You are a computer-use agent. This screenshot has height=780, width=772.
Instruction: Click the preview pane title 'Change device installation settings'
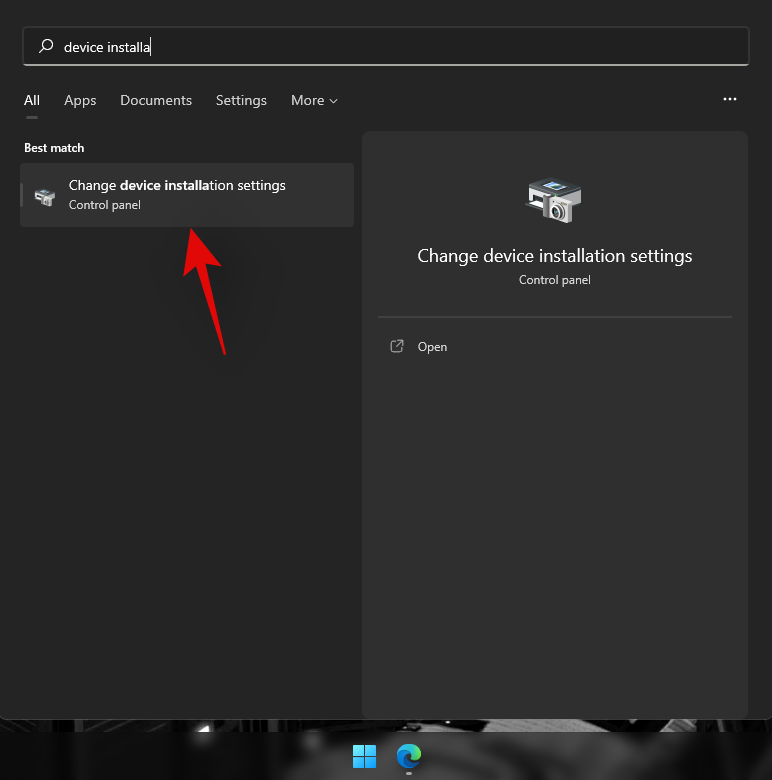[x=554, y=256]
